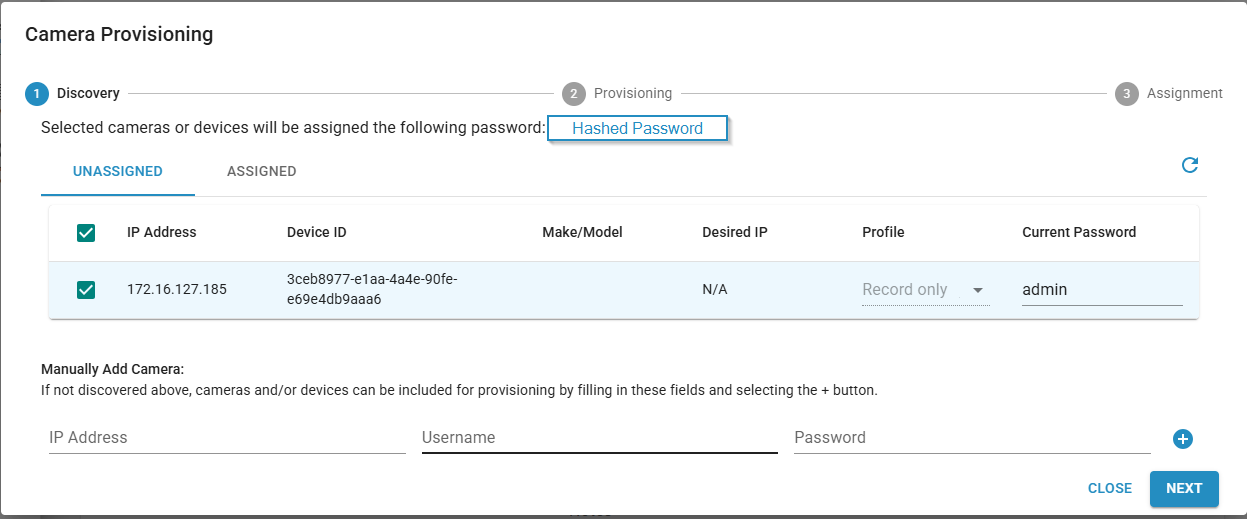1247x519 pixels.
Task: Toggle the select-all checkbox in table header
Action: tap(86, 233)
